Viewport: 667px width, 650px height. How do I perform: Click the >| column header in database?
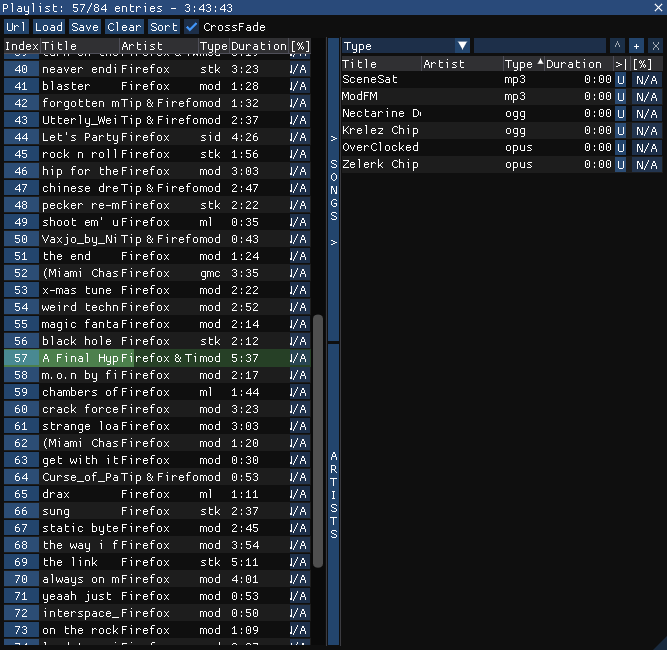click(x=621, y=64)
